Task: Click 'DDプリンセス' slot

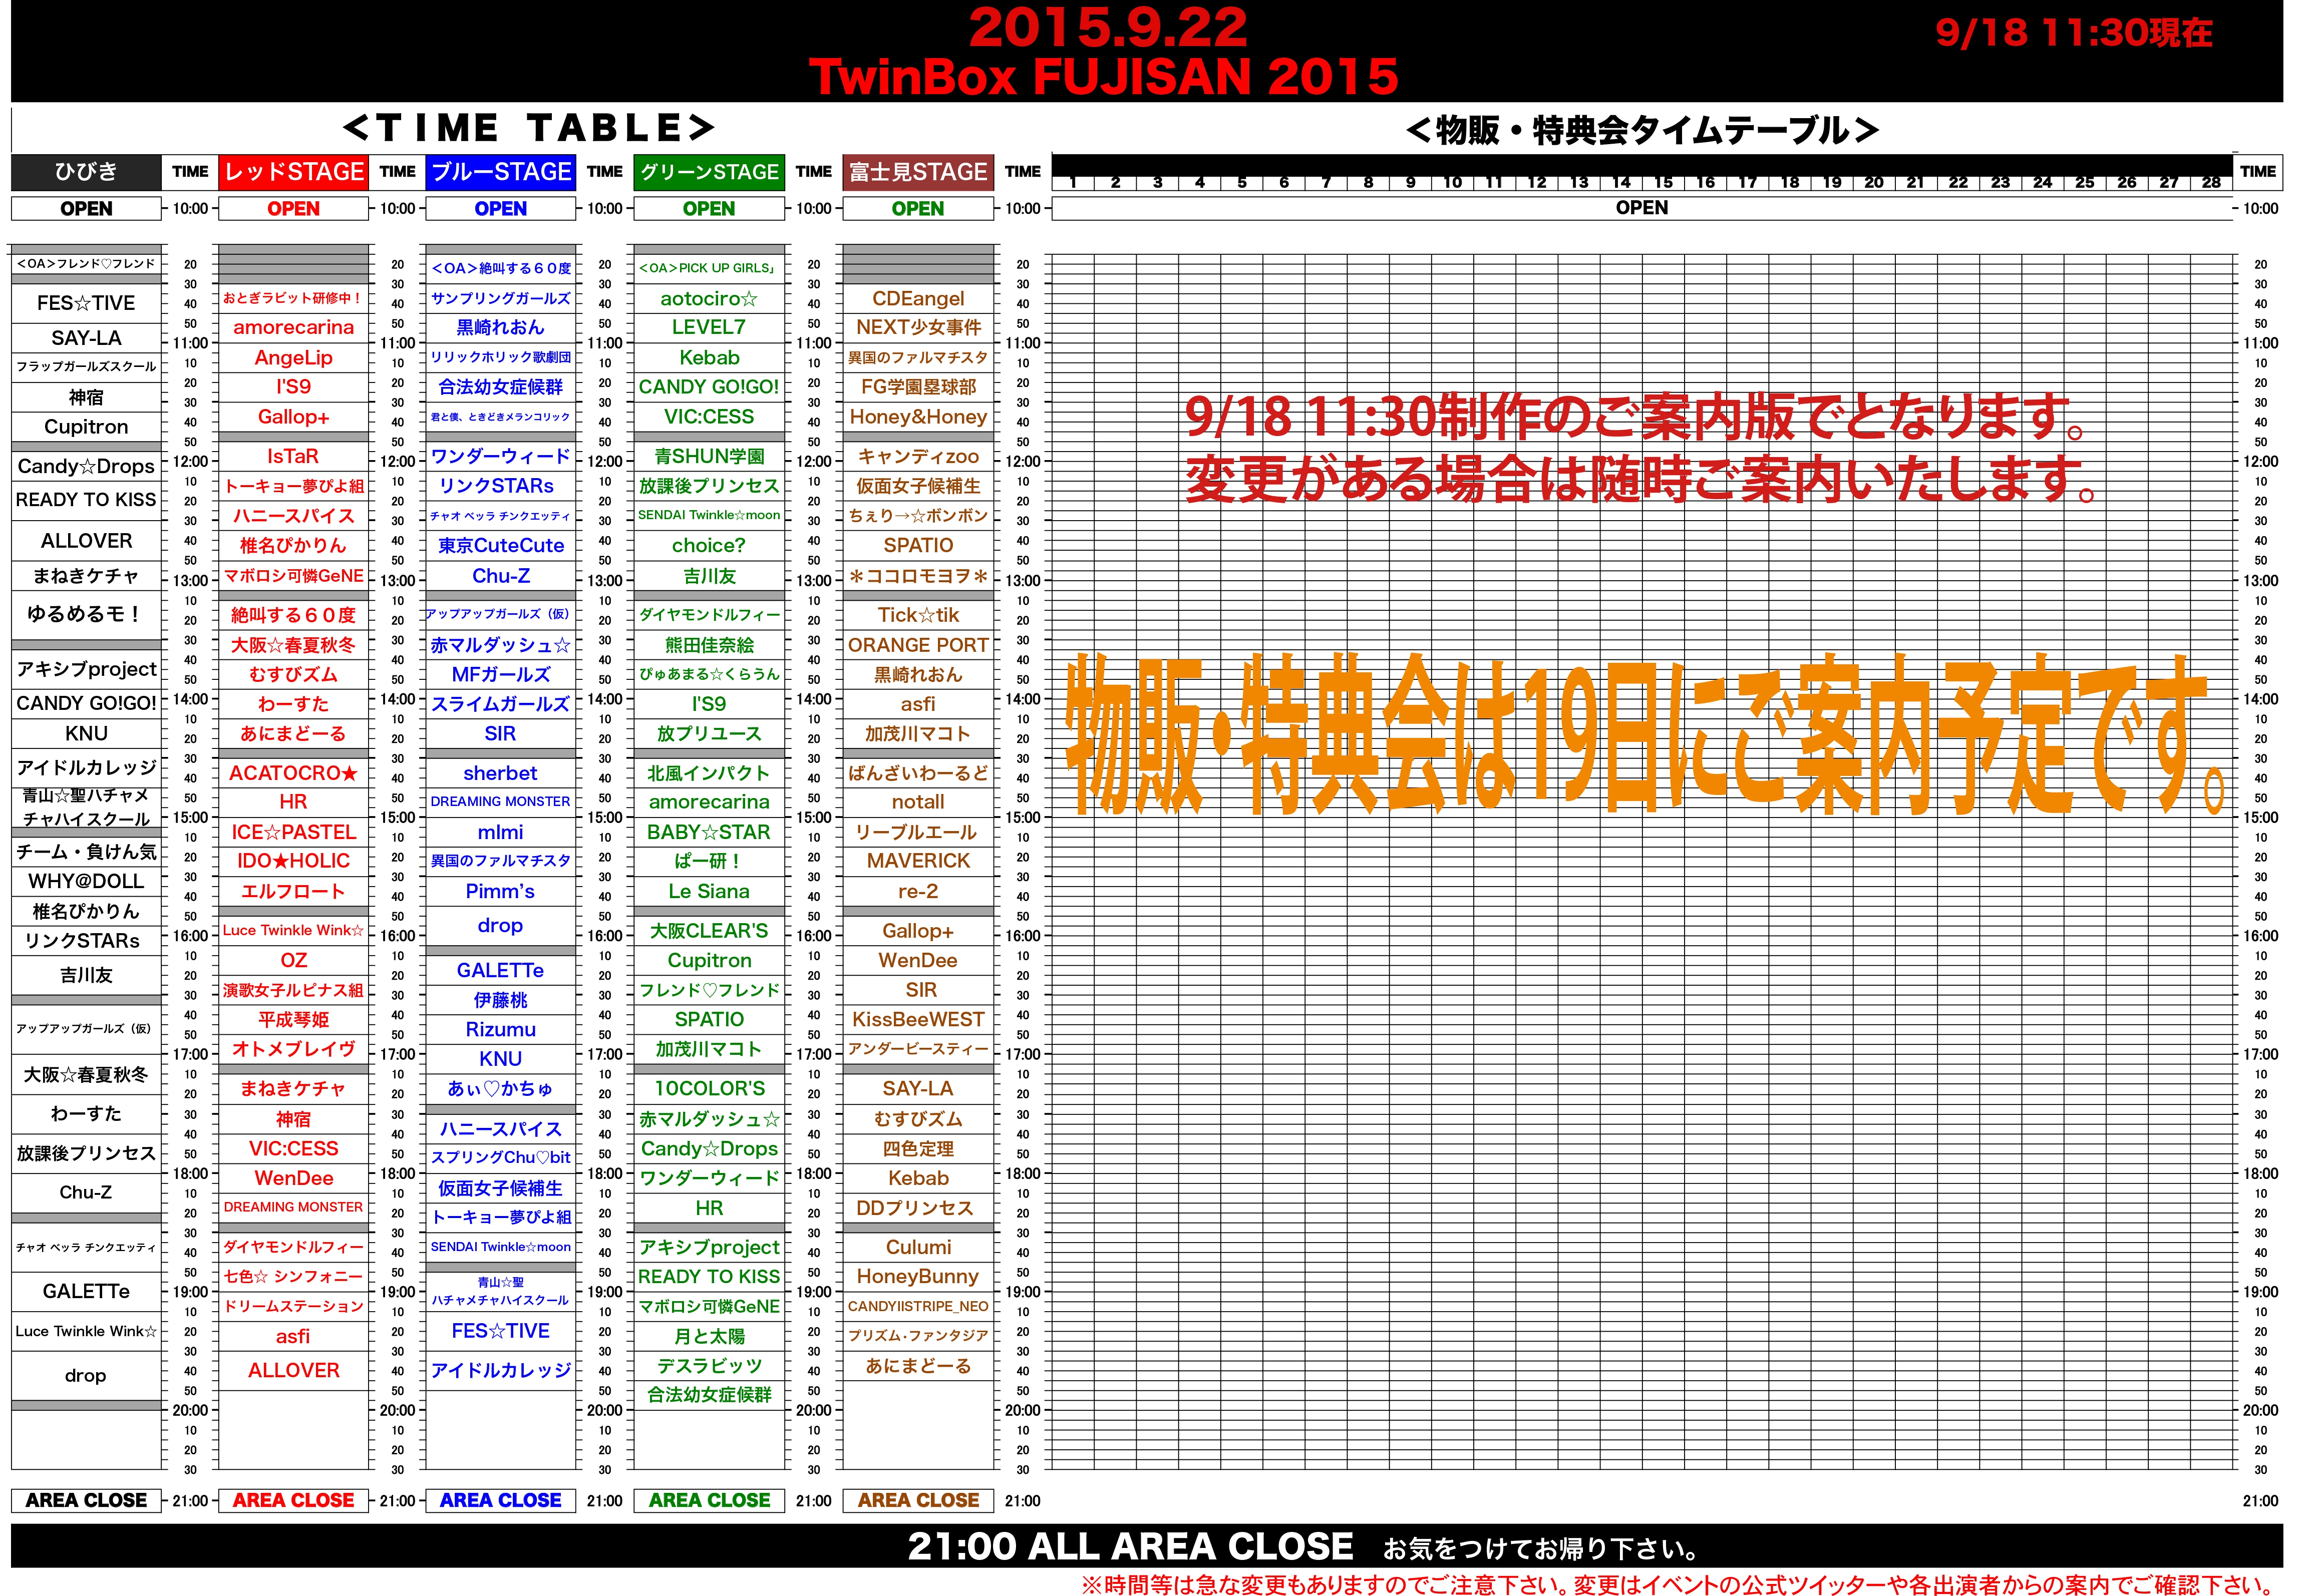Action: [918, 1208]
